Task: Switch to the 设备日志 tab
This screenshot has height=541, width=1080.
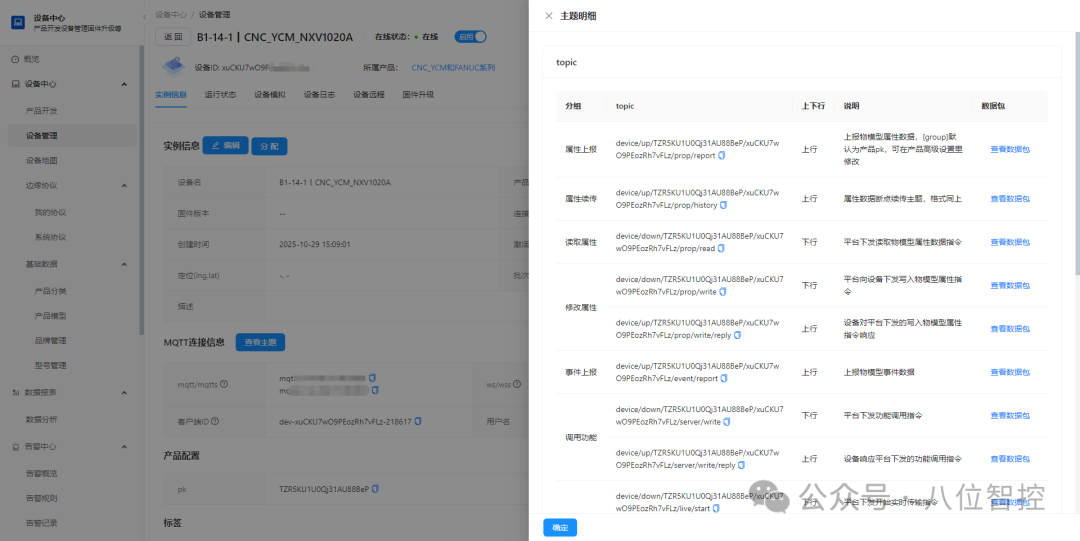Action: pyautogui.click(x=320, y=95)
